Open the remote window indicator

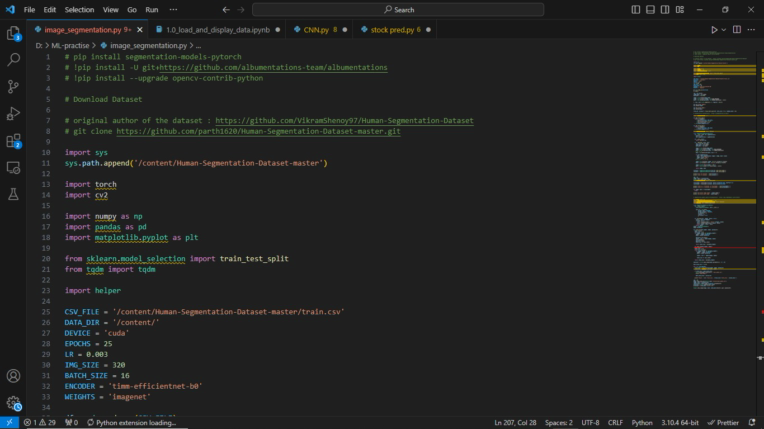(x=9, y=423)
